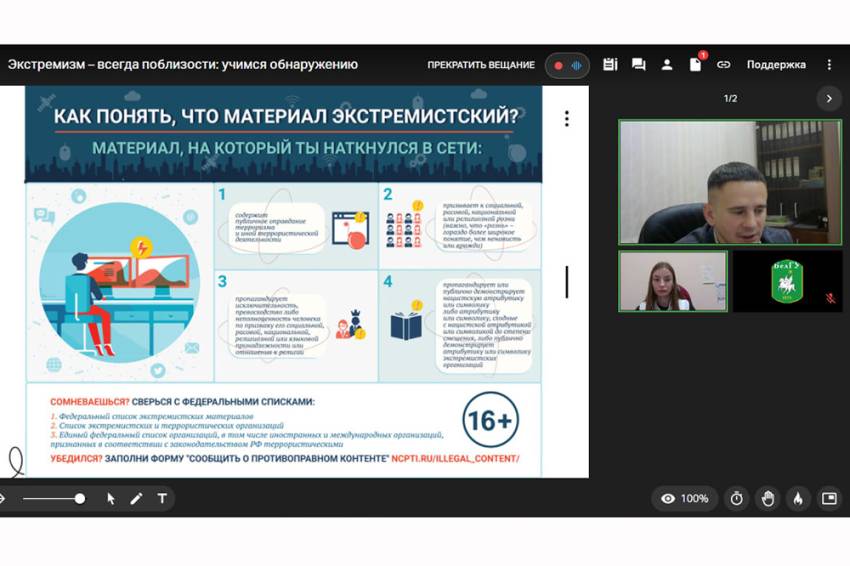Copy the invite link icon
The width and height of the screenshot is (850, 566).
tap(724, 65)
